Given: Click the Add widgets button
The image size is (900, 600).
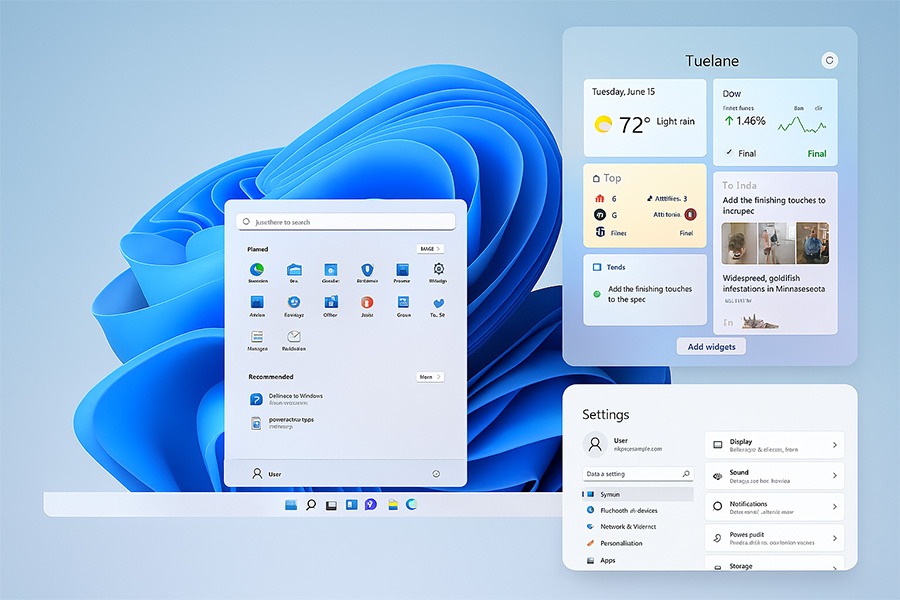Looking at the screenshot, I should click(711, 347).
